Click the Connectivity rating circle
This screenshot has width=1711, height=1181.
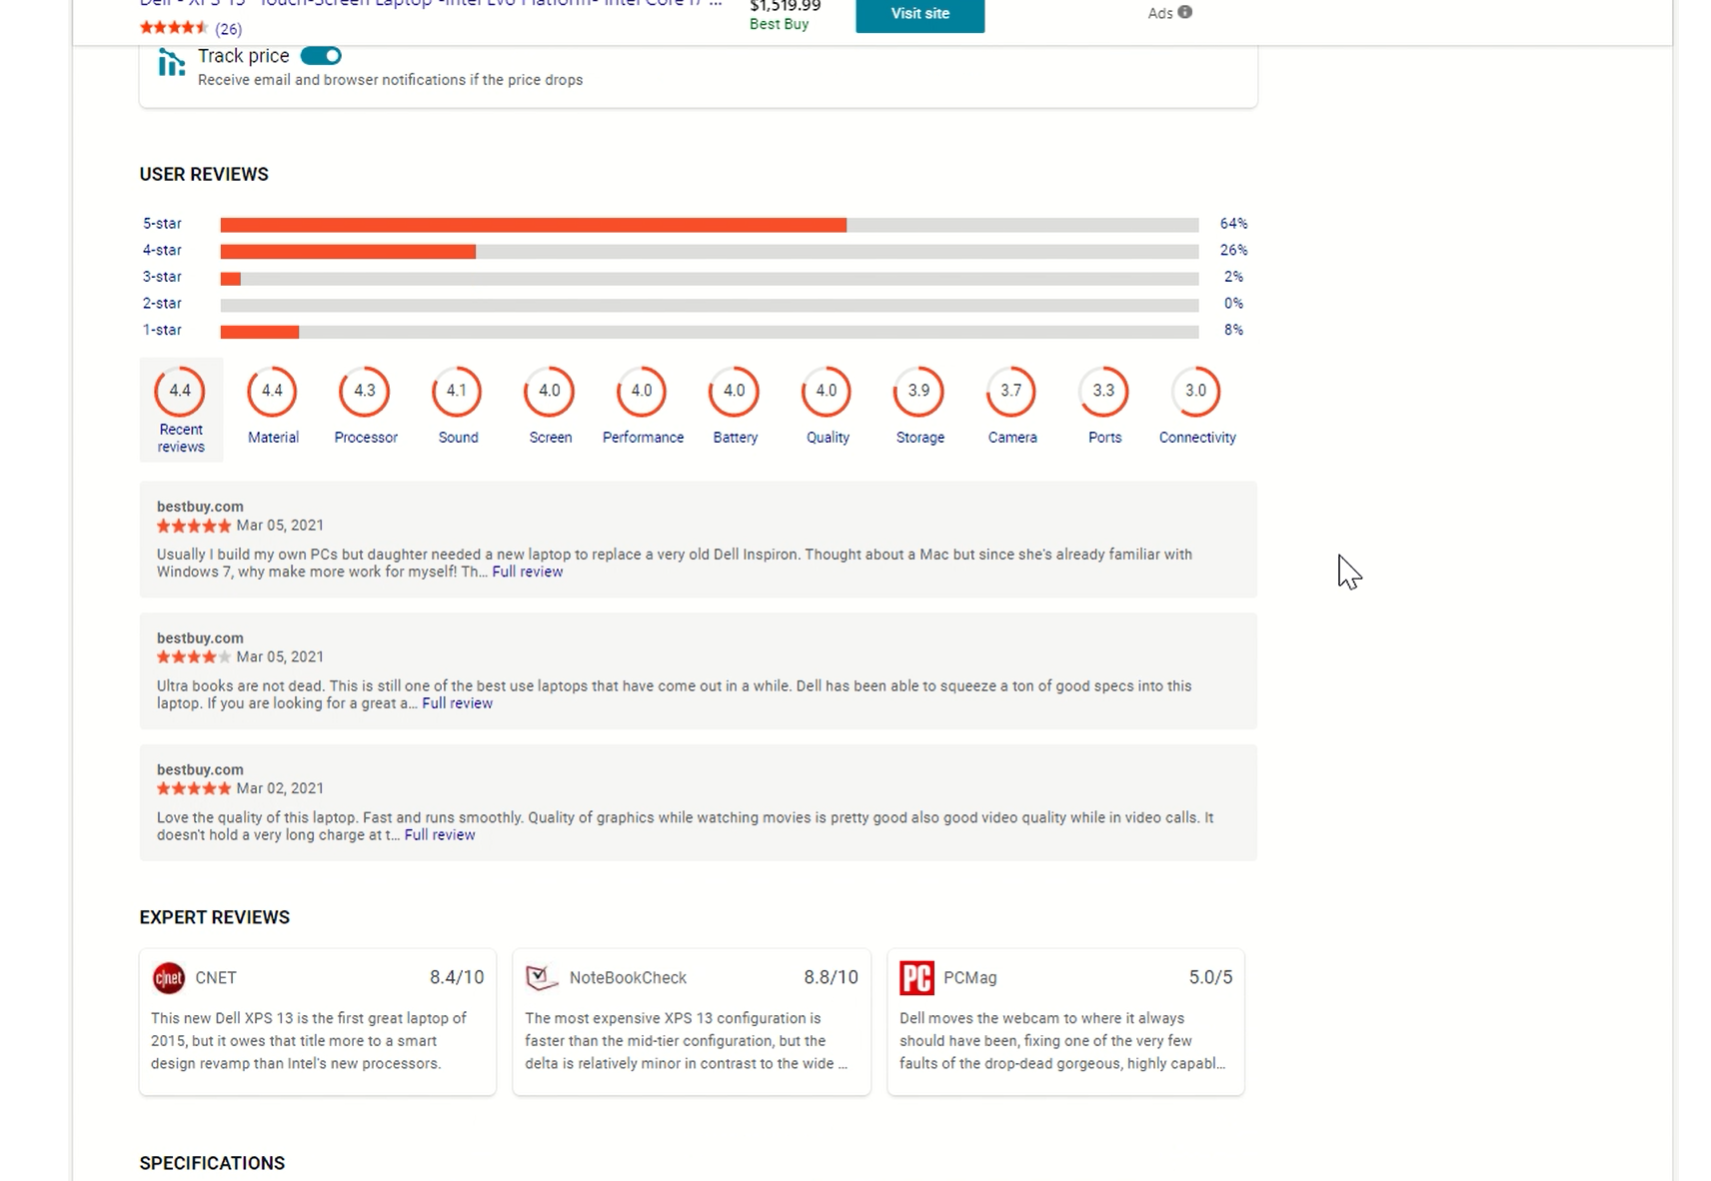(x=1196, y=392)
